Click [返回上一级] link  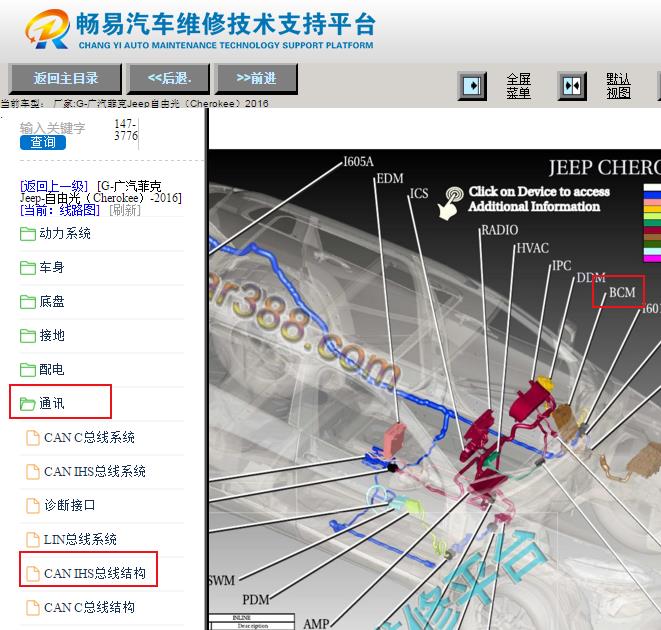[54, 186]
